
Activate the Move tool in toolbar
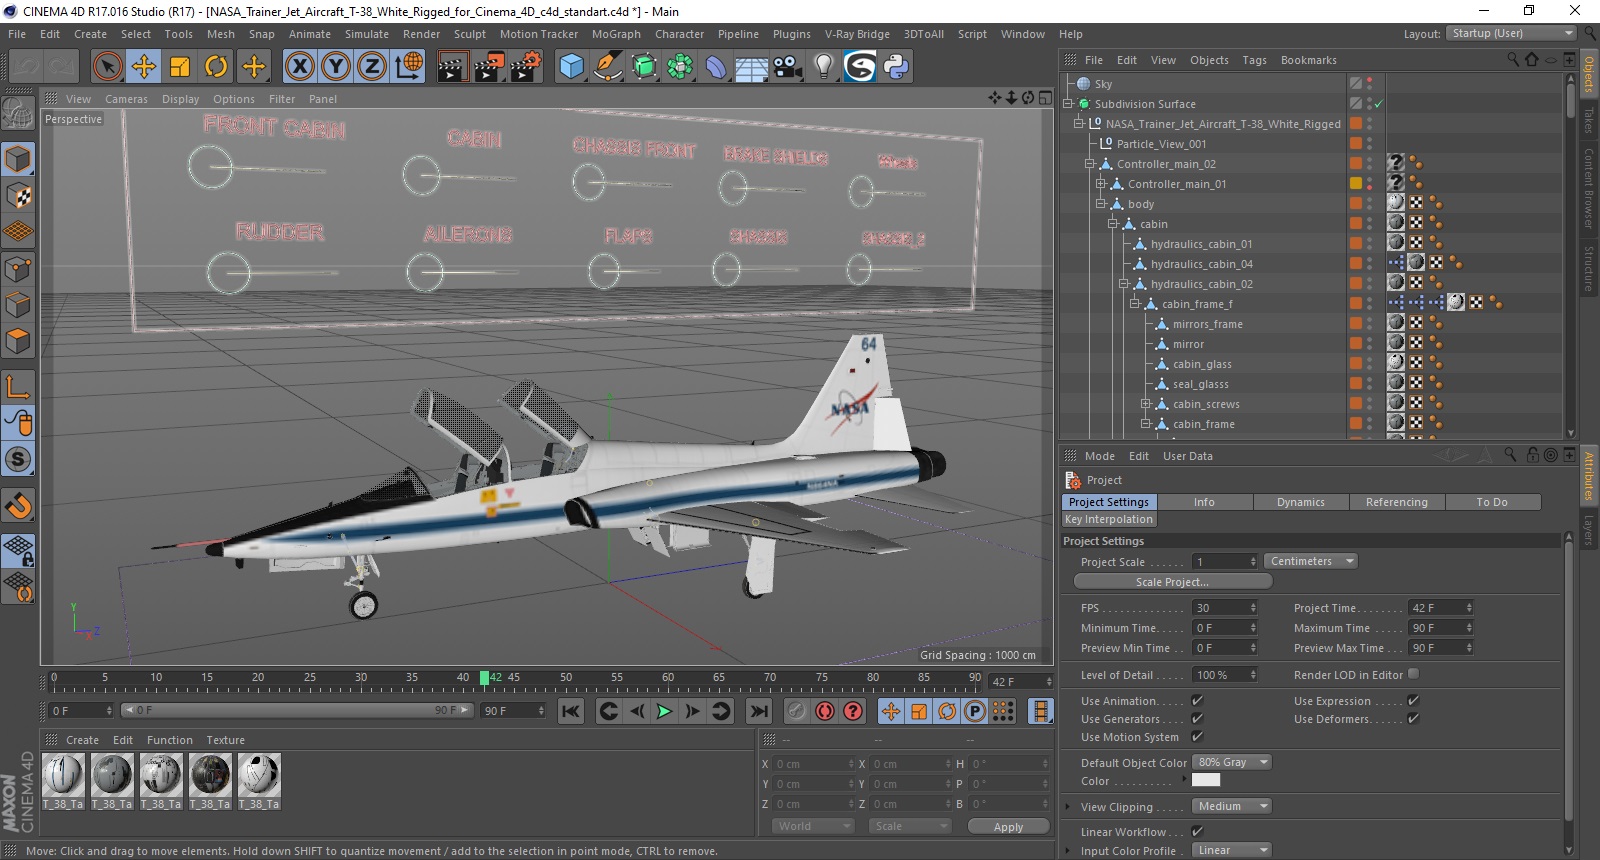144,66
